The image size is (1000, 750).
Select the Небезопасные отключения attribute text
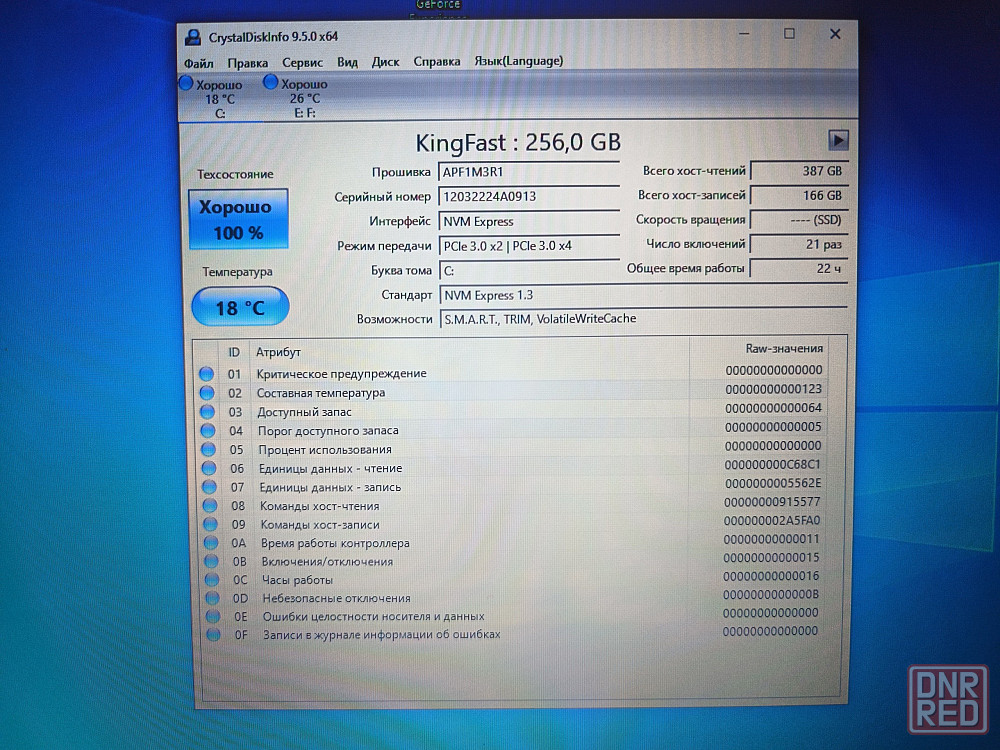point(337,598)
